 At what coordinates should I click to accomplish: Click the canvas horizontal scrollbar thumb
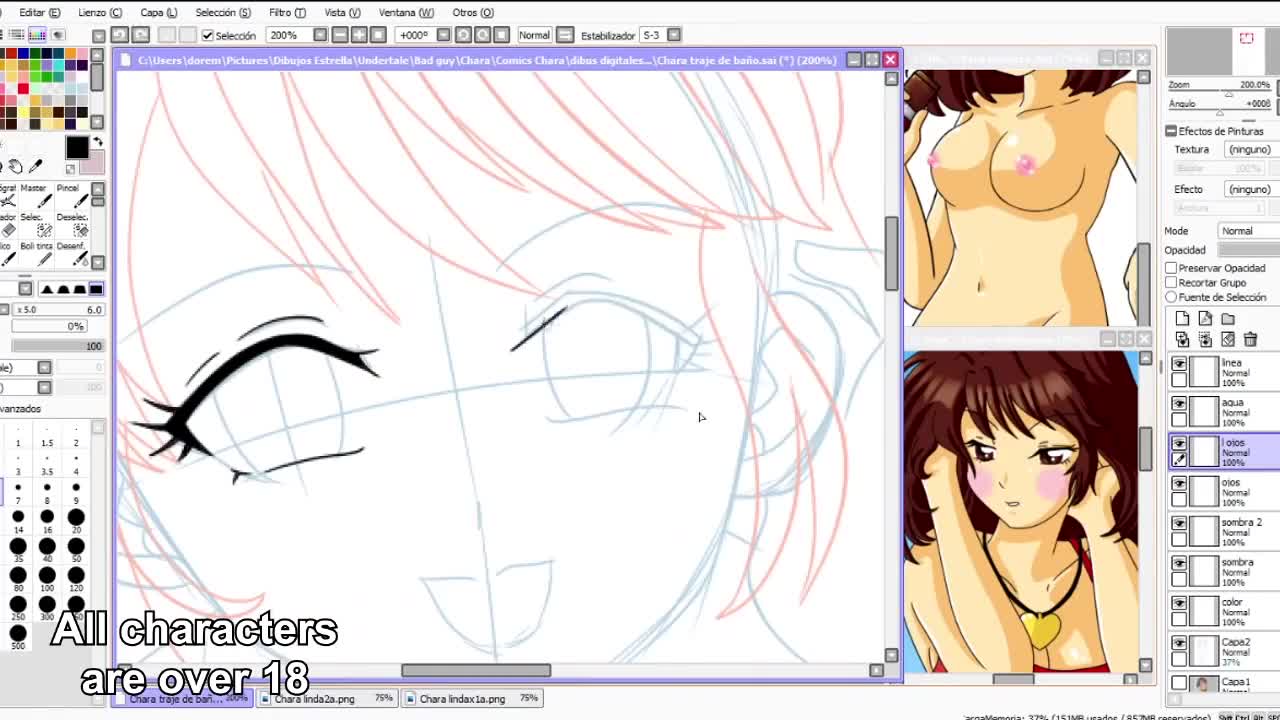point(476,671)
